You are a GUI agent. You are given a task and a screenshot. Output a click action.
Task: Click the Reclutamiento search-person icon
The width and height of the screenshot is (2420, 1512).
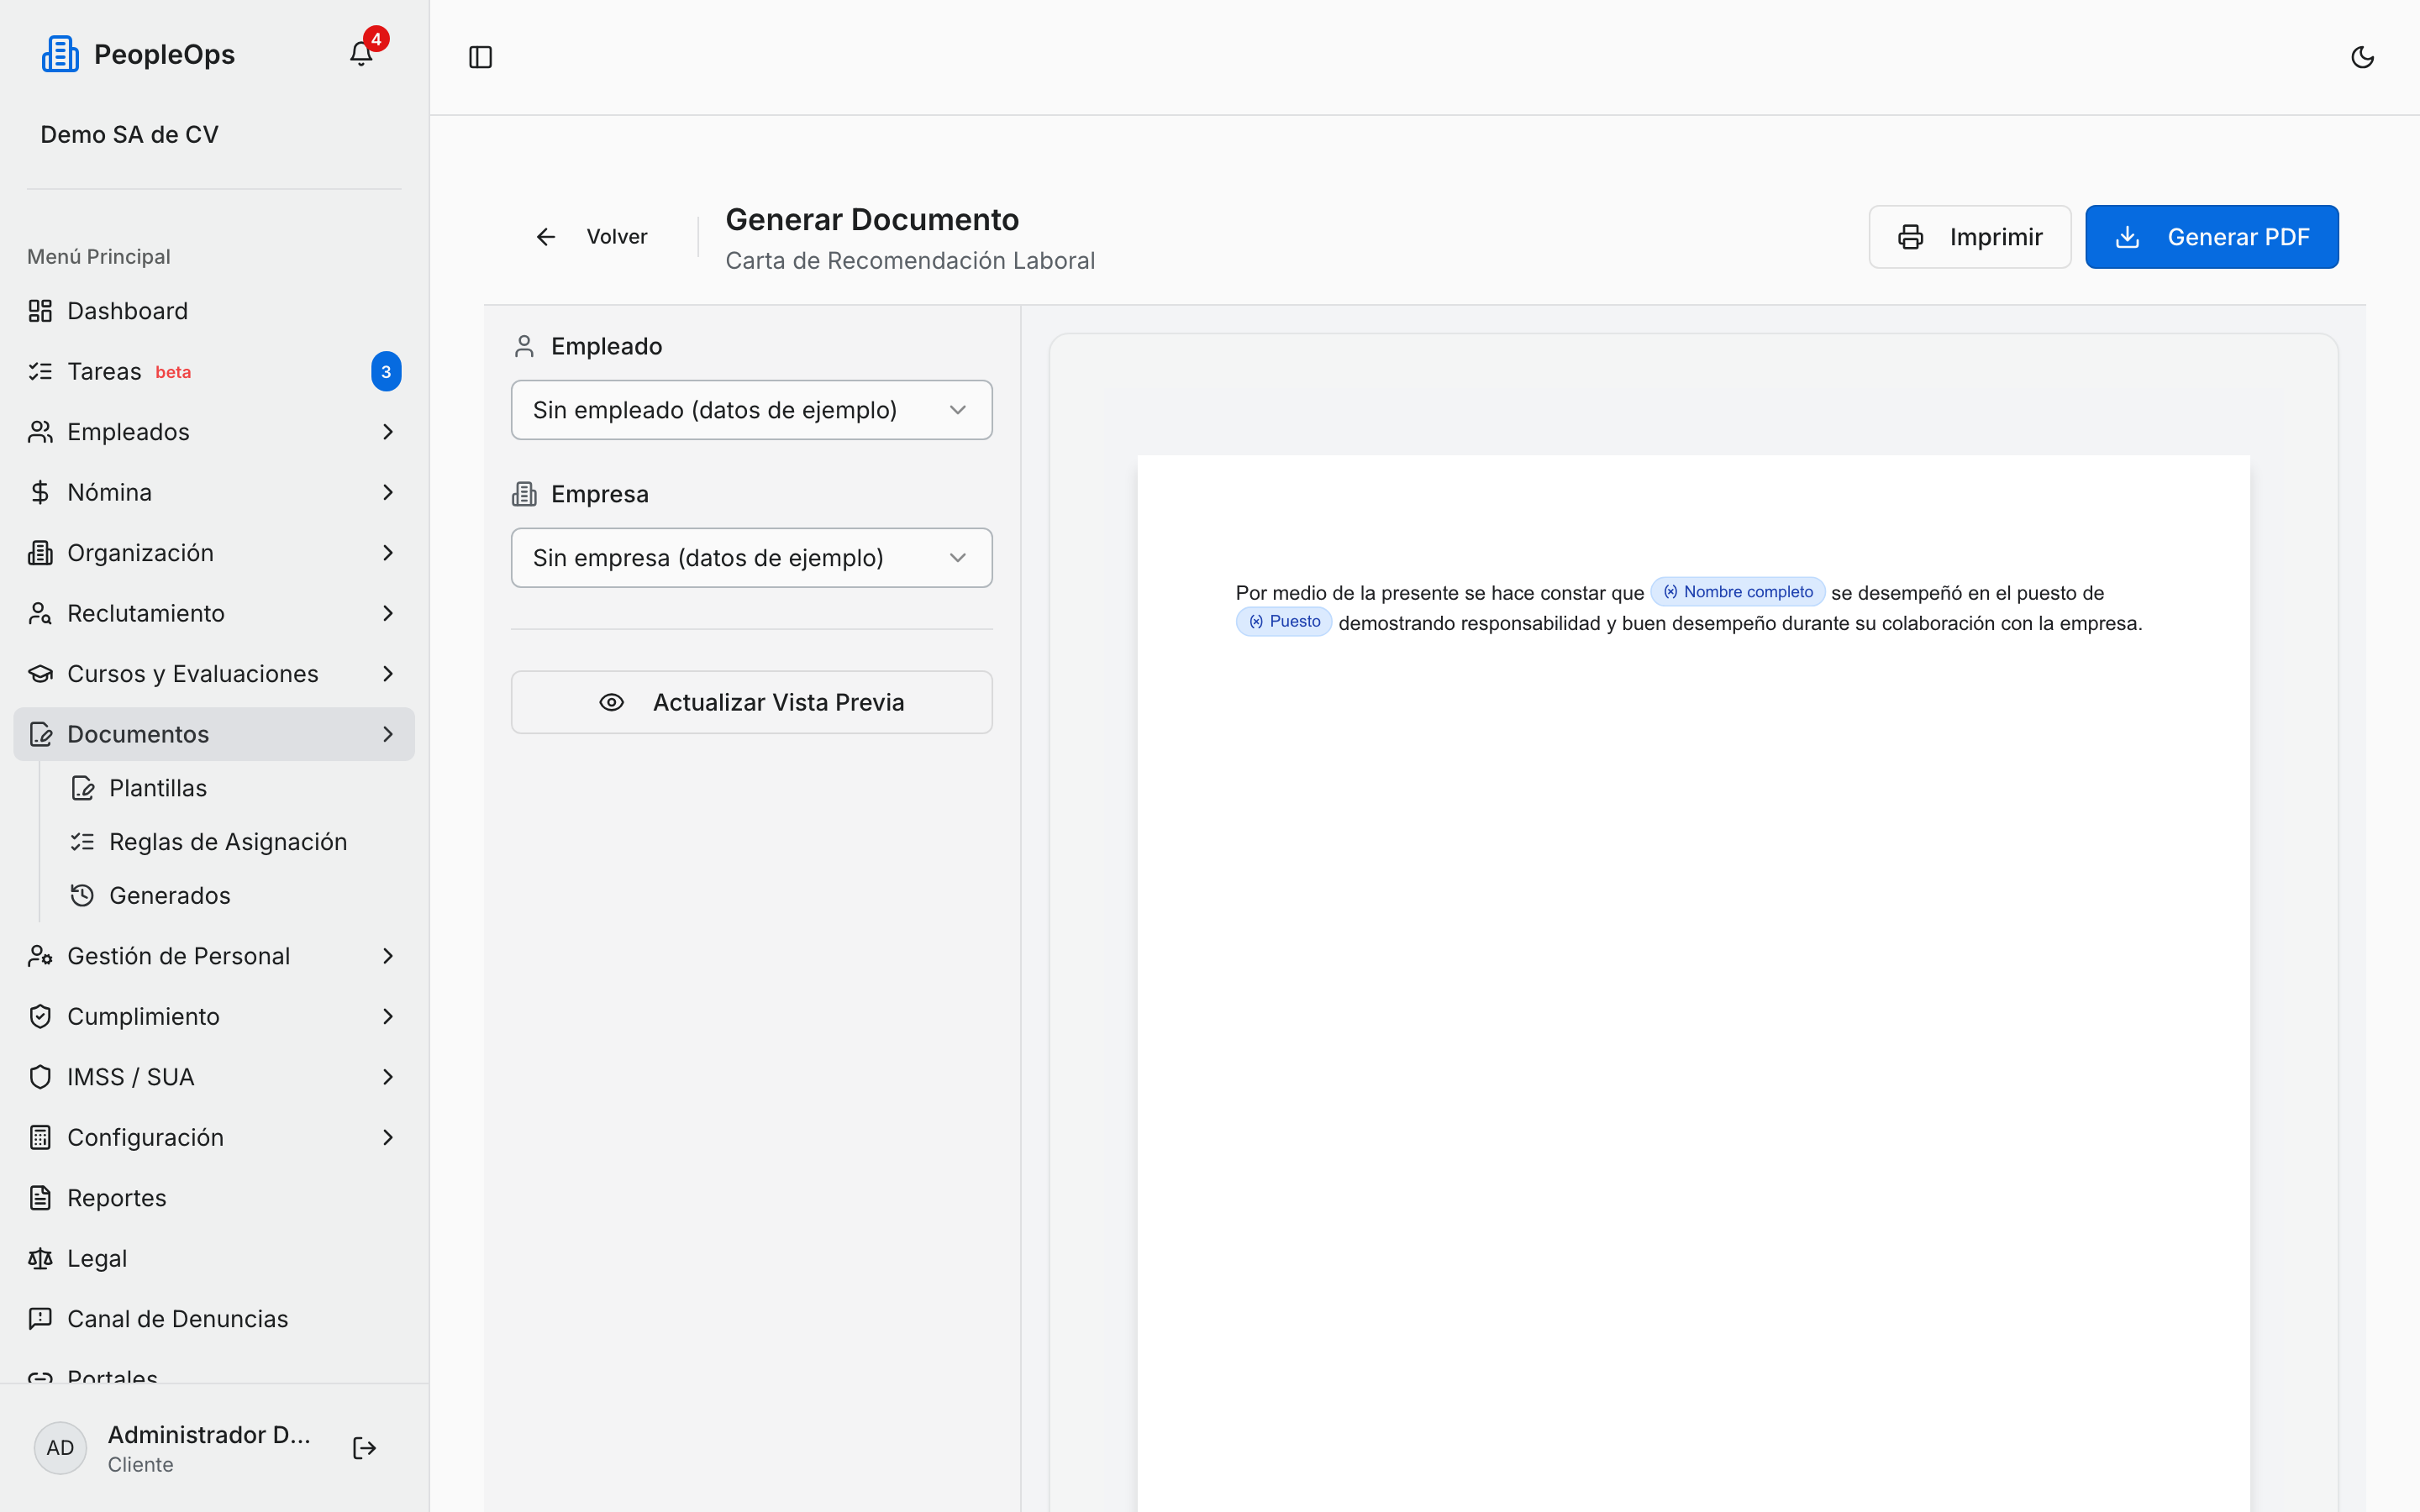pyautogui.click(x=40, y=613)
